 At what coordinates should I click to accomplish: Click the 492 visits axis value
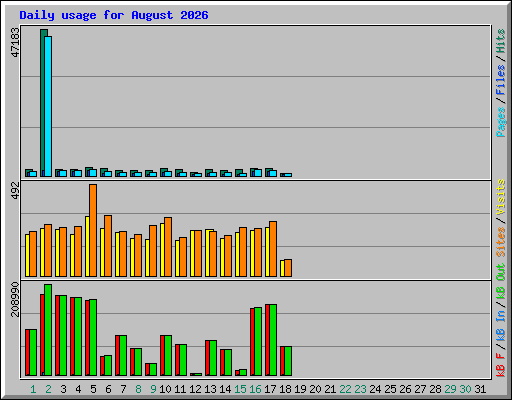click(x=15, y=191)
